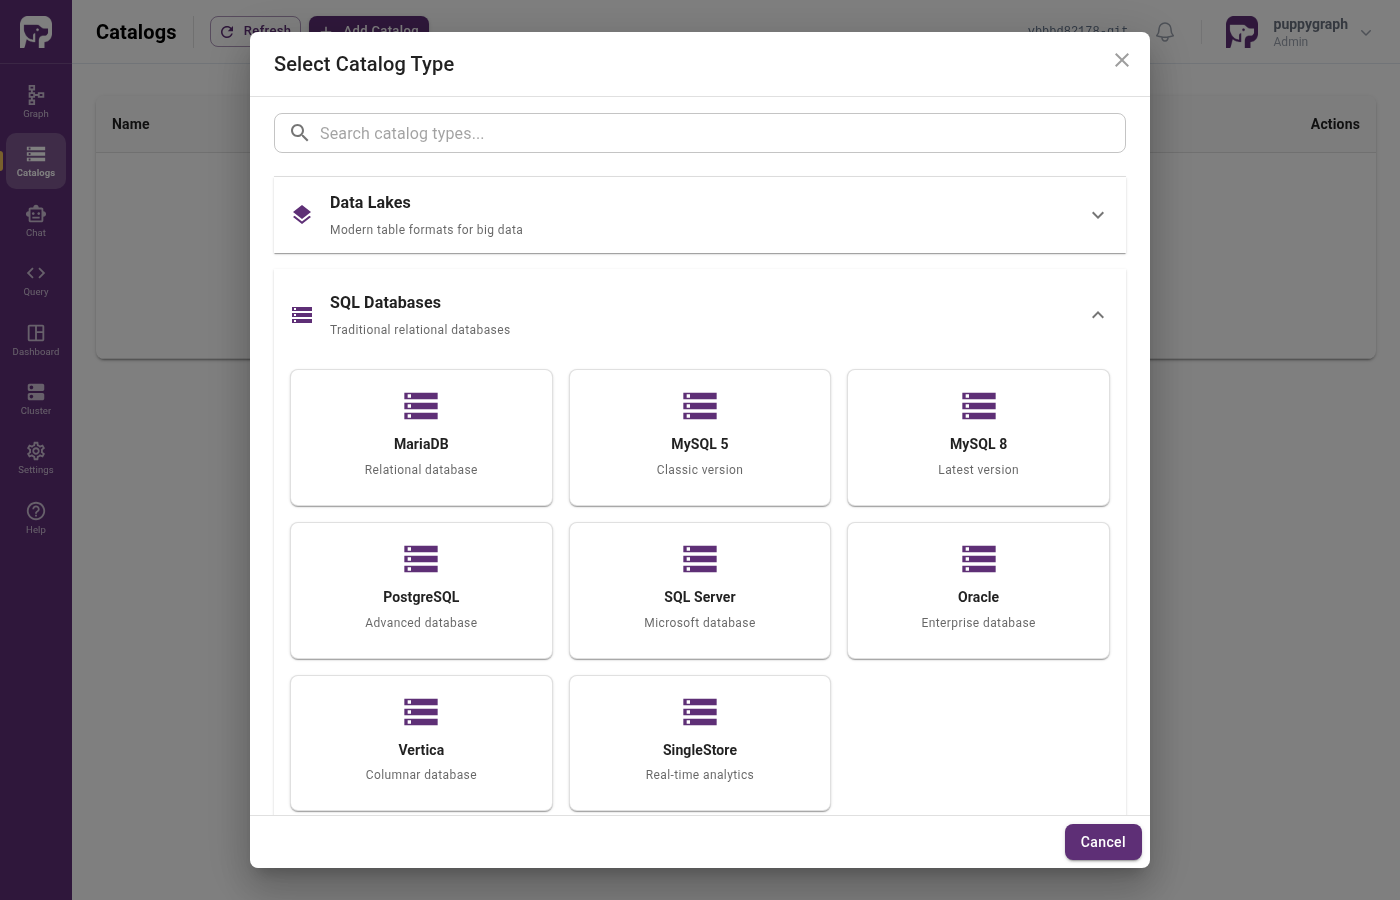Open the Chat sidebar icon
The image size is (1400, 900).
[36, 221]
